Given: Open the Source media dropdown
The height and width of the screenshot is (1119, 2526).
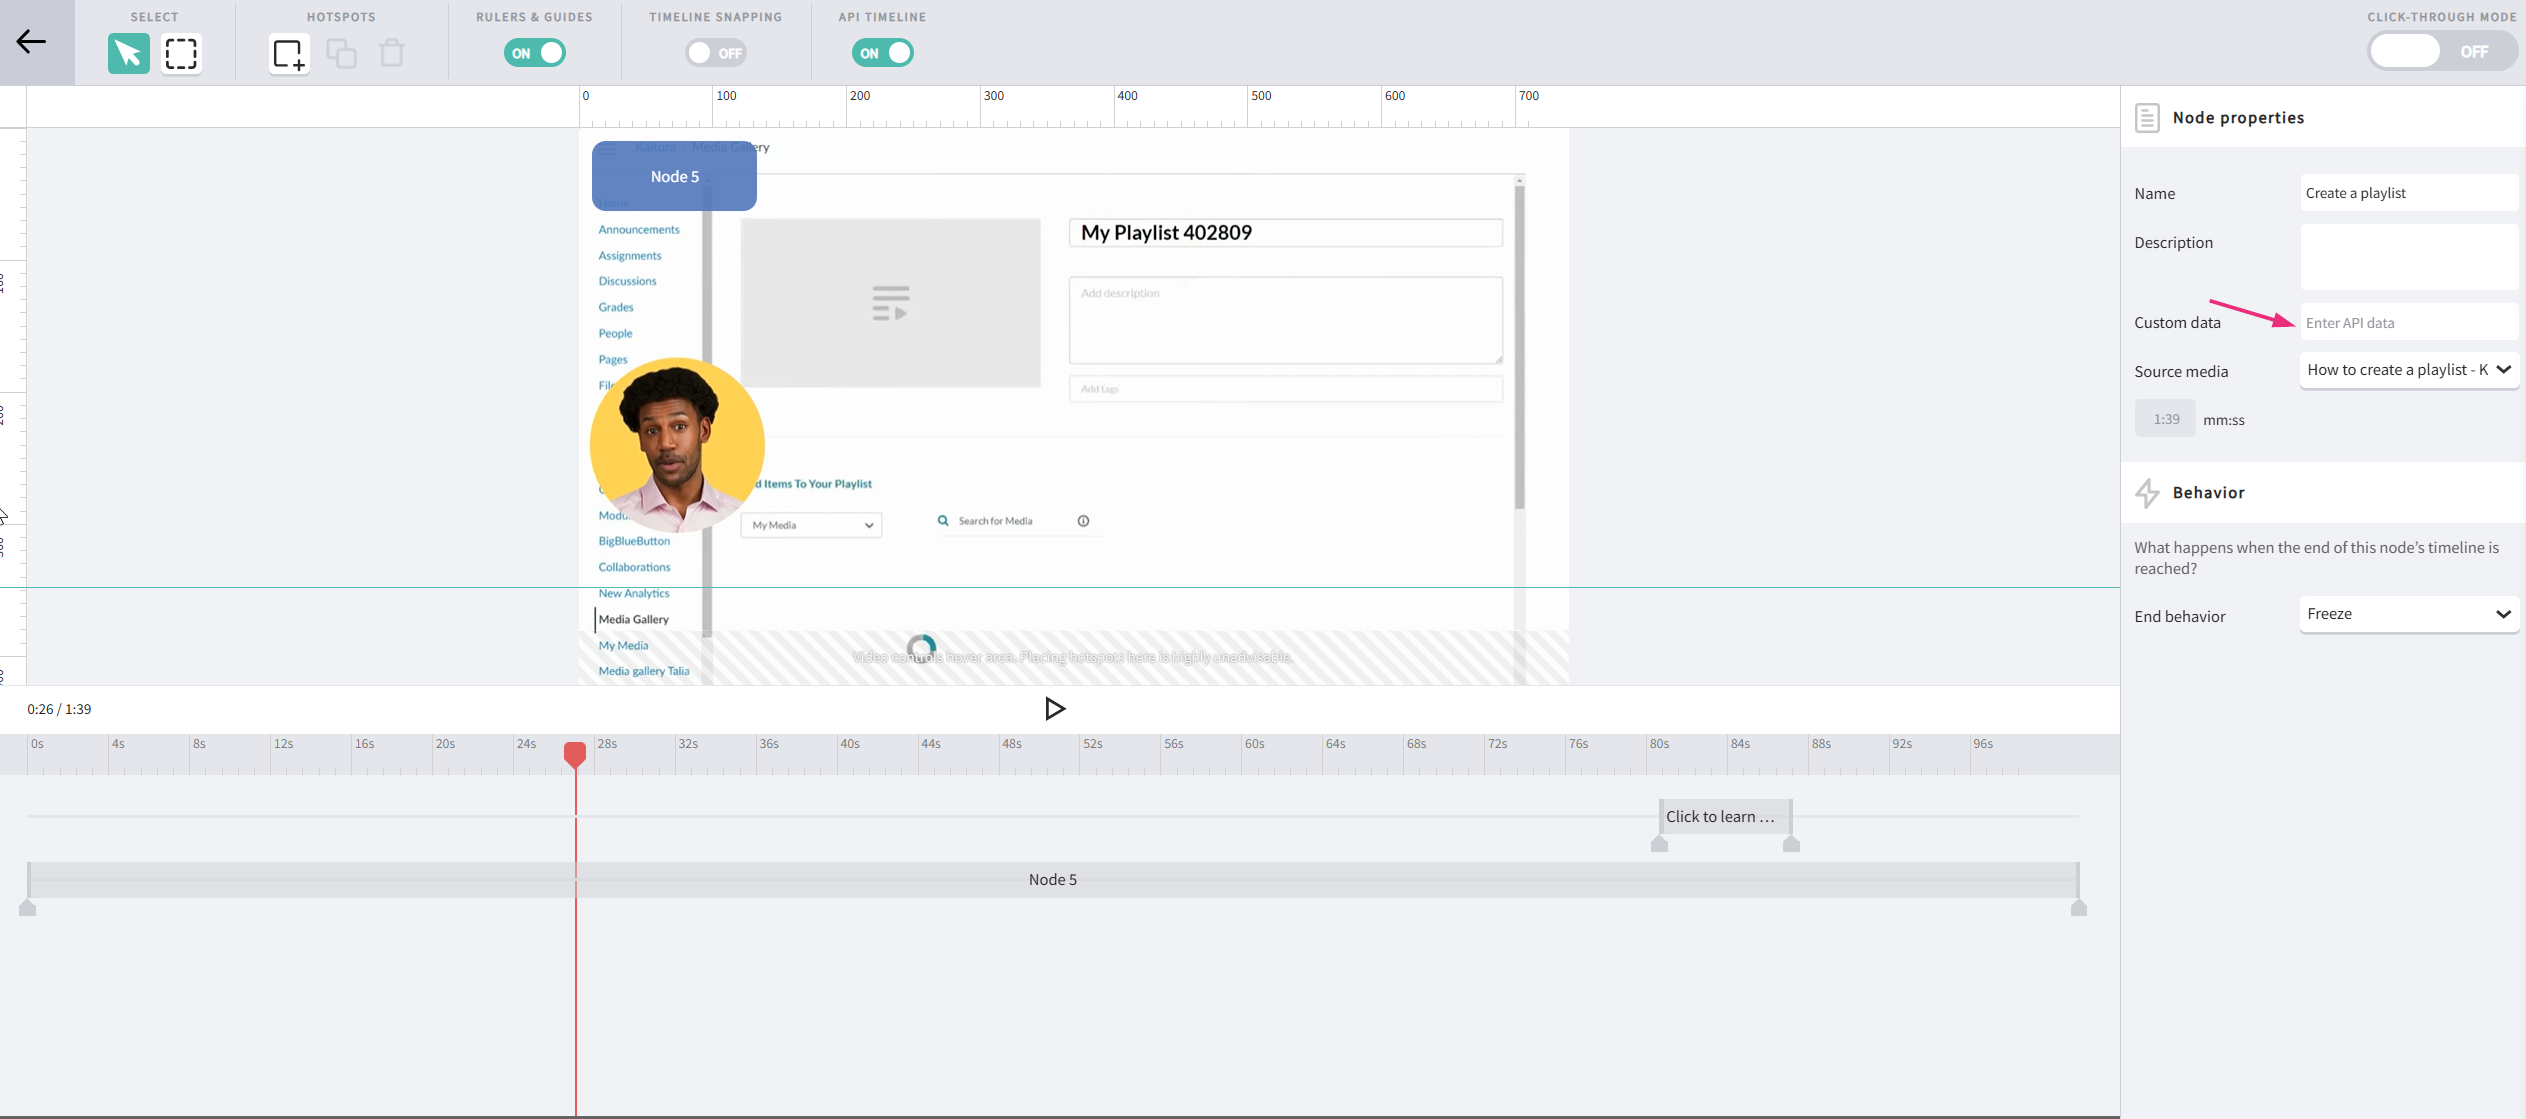Looking at the screenshot, I should tap(2408, 370).
